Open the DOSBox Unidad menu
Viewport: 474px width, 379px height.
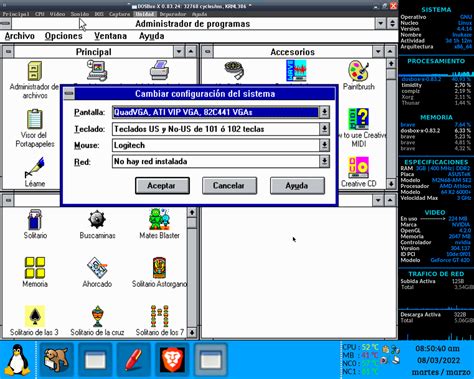coord(145,14)
